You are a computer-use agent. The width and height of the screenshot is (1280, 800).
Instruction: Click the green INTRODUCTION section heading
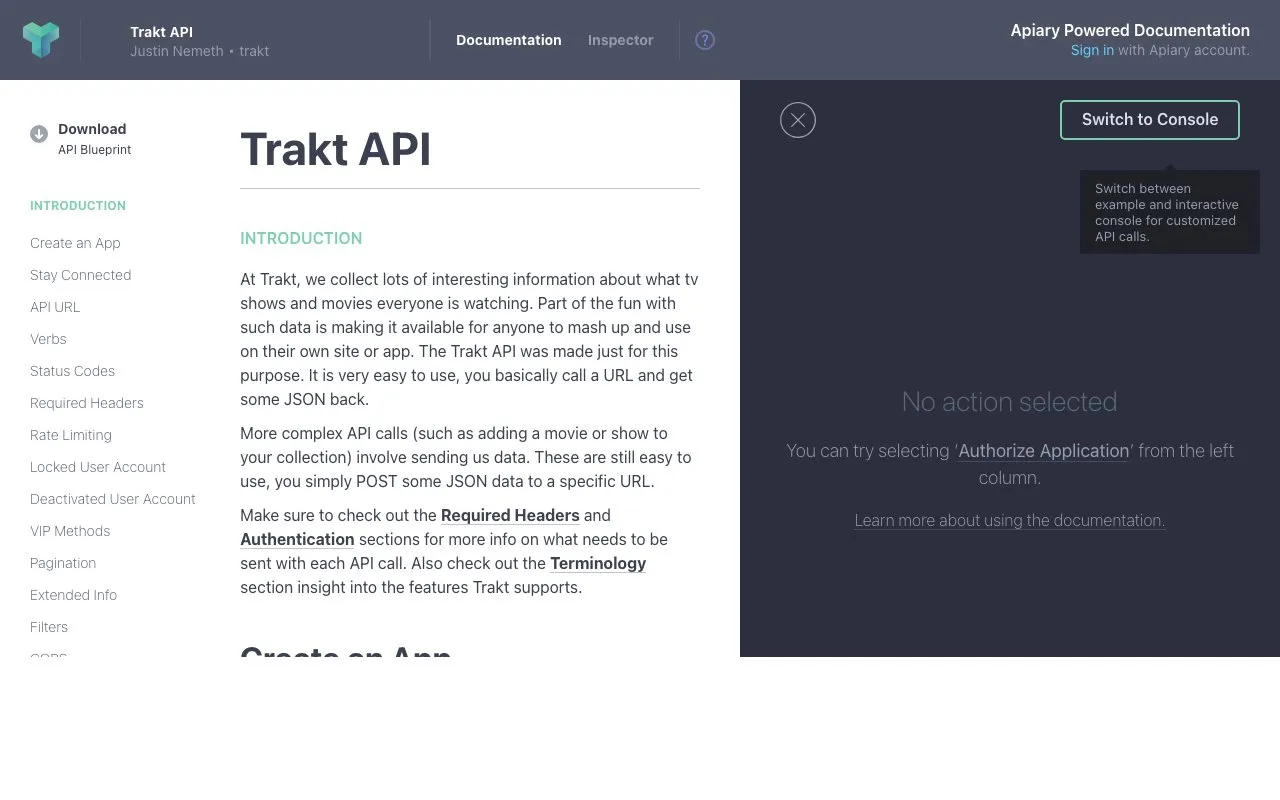coord(301,238)
